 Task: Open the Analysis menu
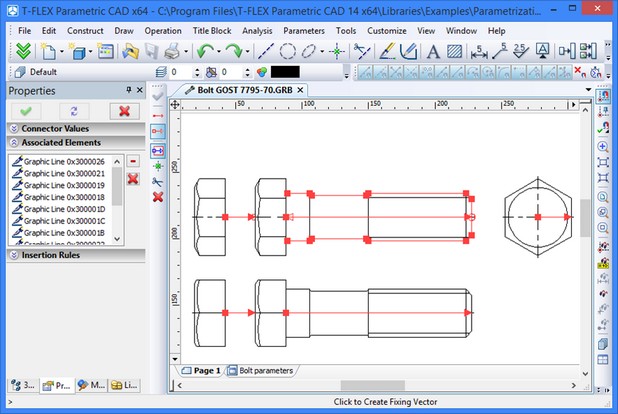pyautogui.click(x=257, y=31)
